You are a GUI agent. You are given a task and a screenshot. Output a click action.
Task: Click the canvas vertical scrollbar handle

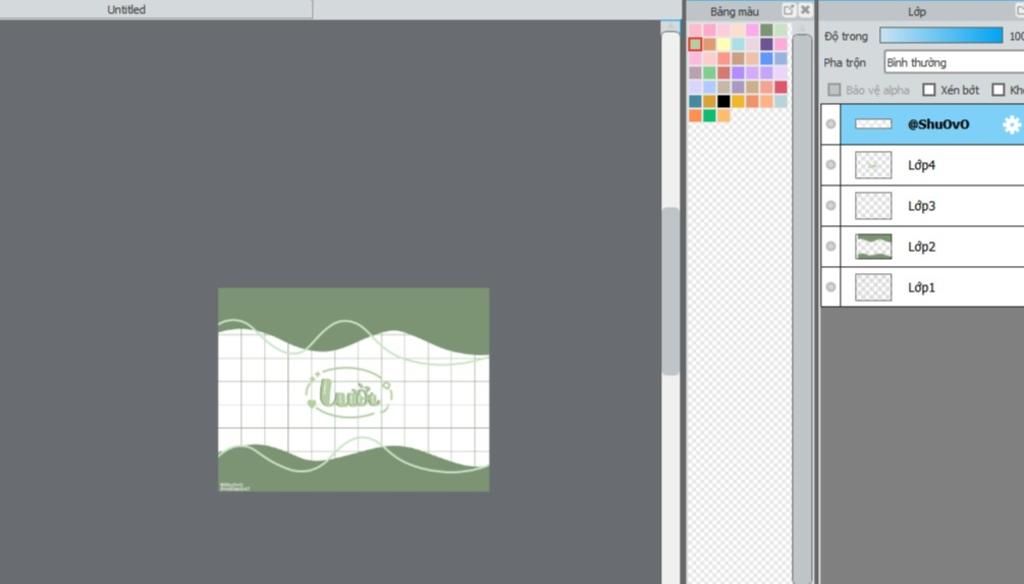670,291
